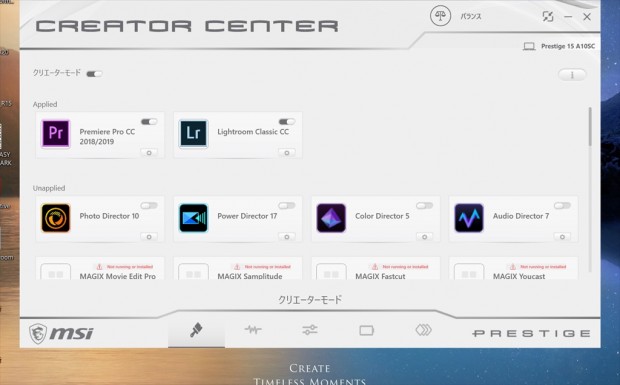Open settings gear for Audio Director 7

(562, 237)
